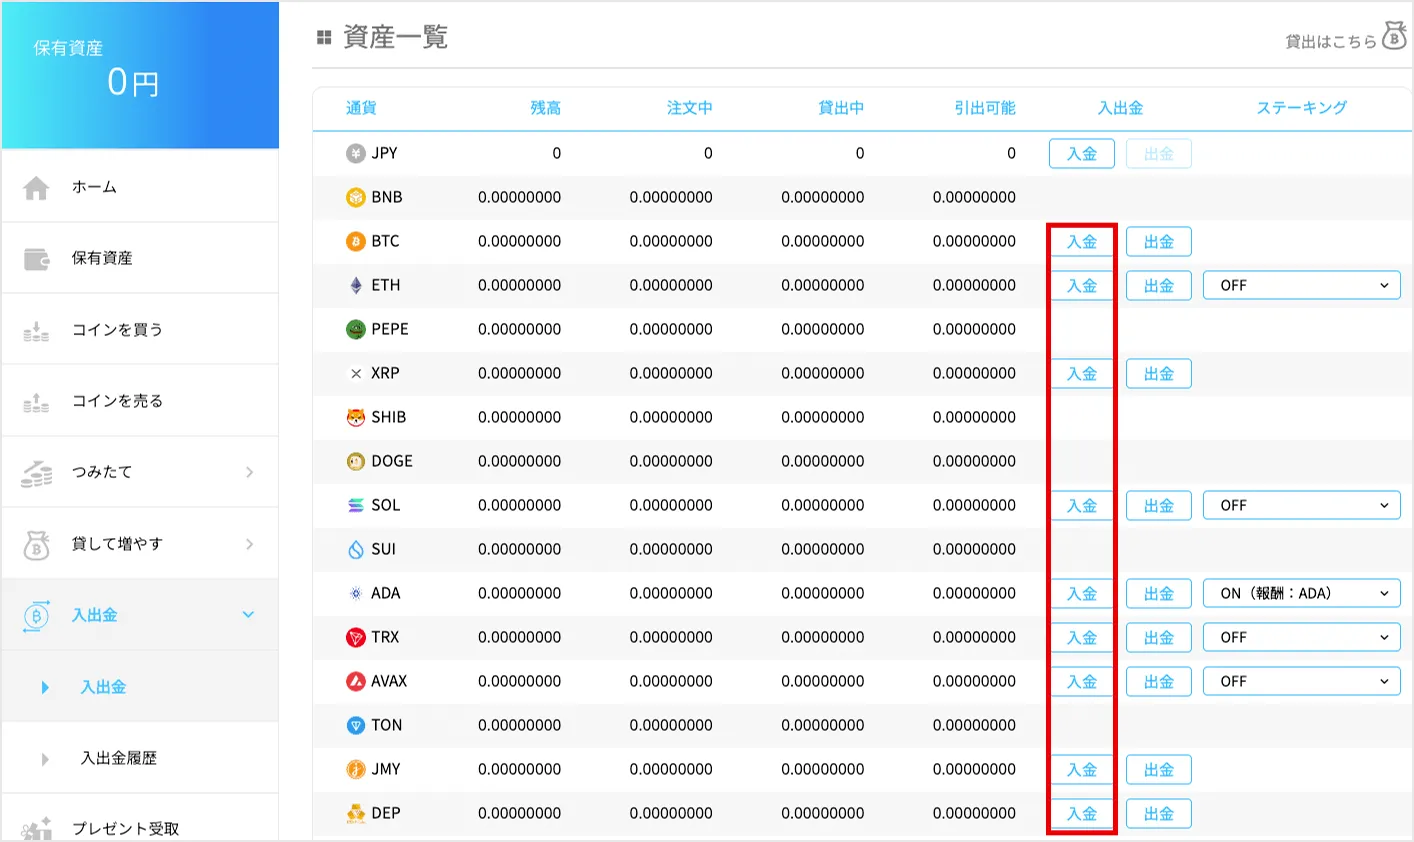
Task: Open the ETH staking dropdown
Action: click(x=1301, y=285)
